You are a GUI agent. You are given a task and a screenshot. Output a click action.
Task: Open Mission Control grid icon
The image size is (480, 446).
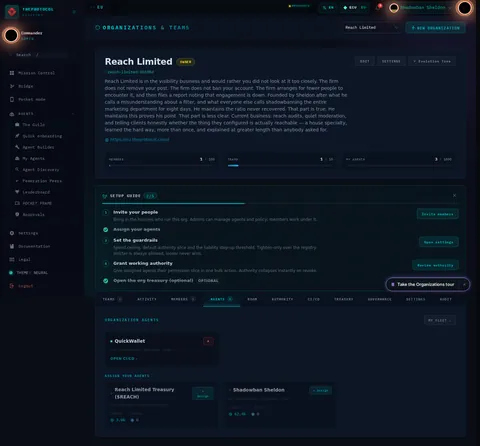[12, 73]
